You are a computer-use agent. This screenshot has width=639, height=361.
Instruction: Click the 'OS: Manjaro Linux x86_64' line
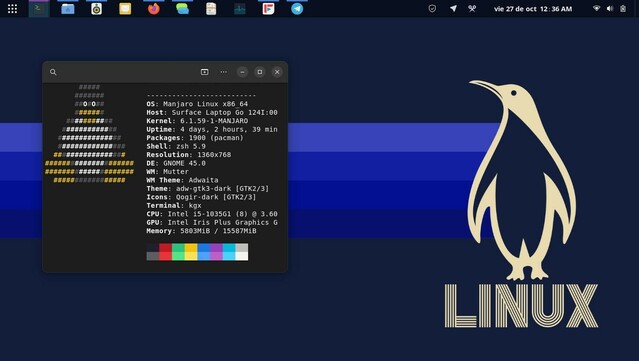tap(197, 104)
